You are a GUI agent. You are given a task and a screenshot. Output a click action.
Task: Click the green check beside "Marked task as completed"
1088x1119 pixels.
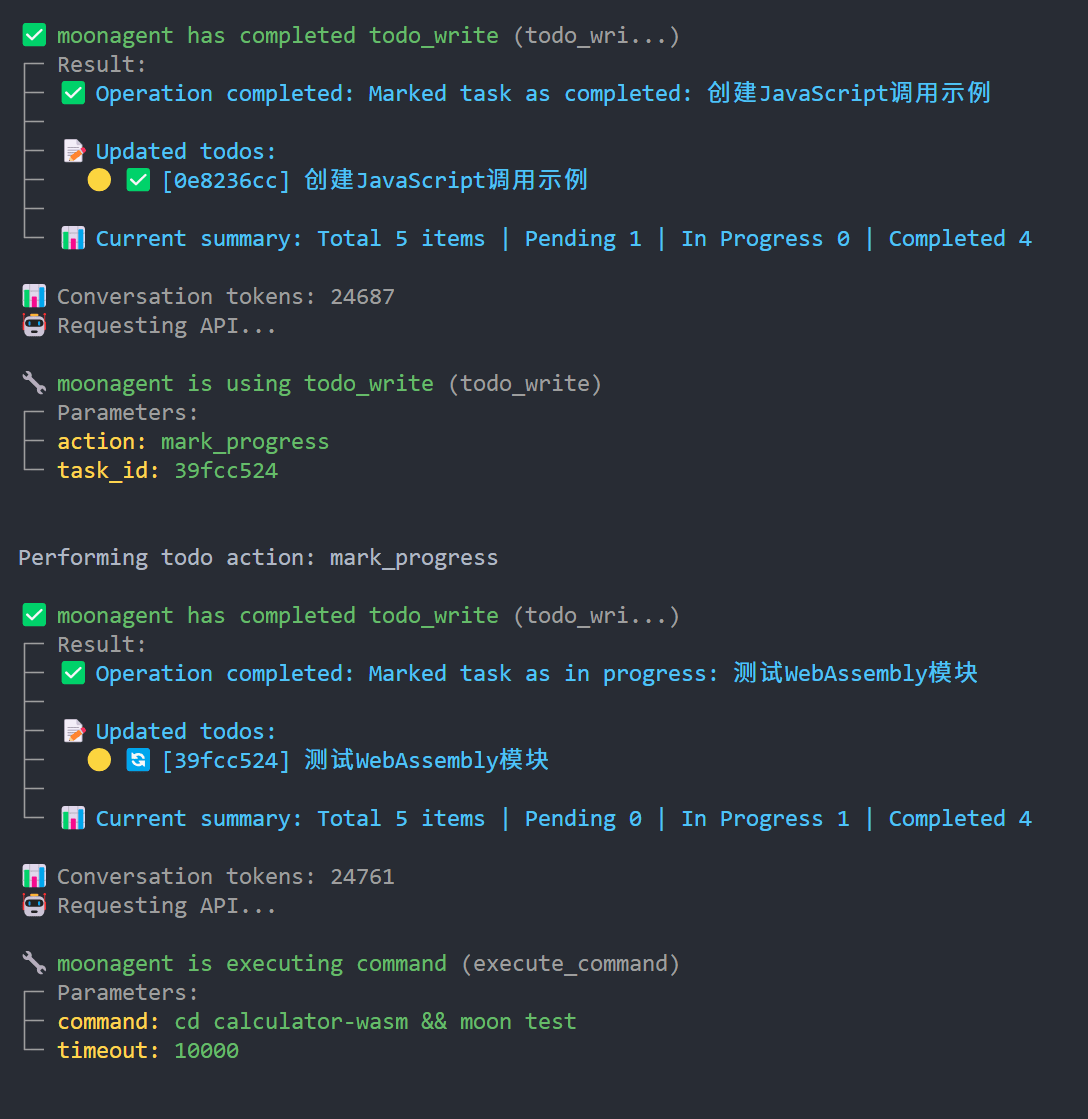pos(73,93)
